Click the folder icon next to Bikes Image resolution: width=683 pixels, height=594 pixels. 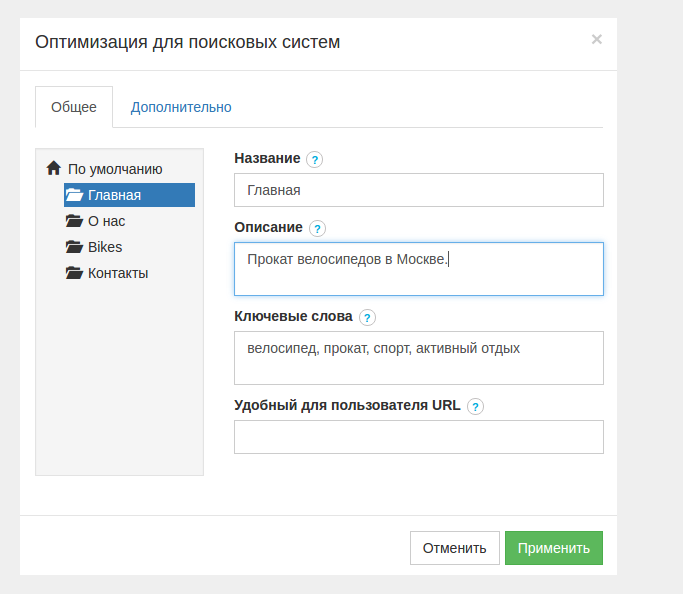(74, 247)
